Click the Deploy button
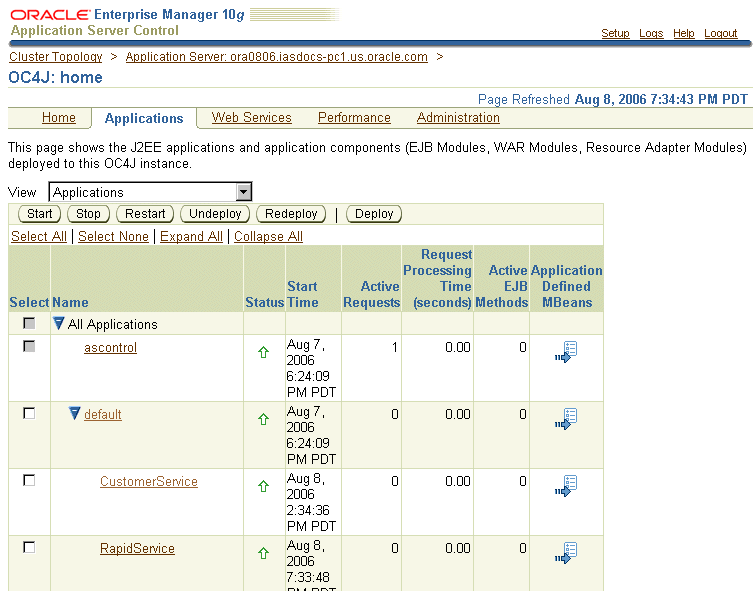This screenshot has height=591, width=753. (x=374, y=214)
